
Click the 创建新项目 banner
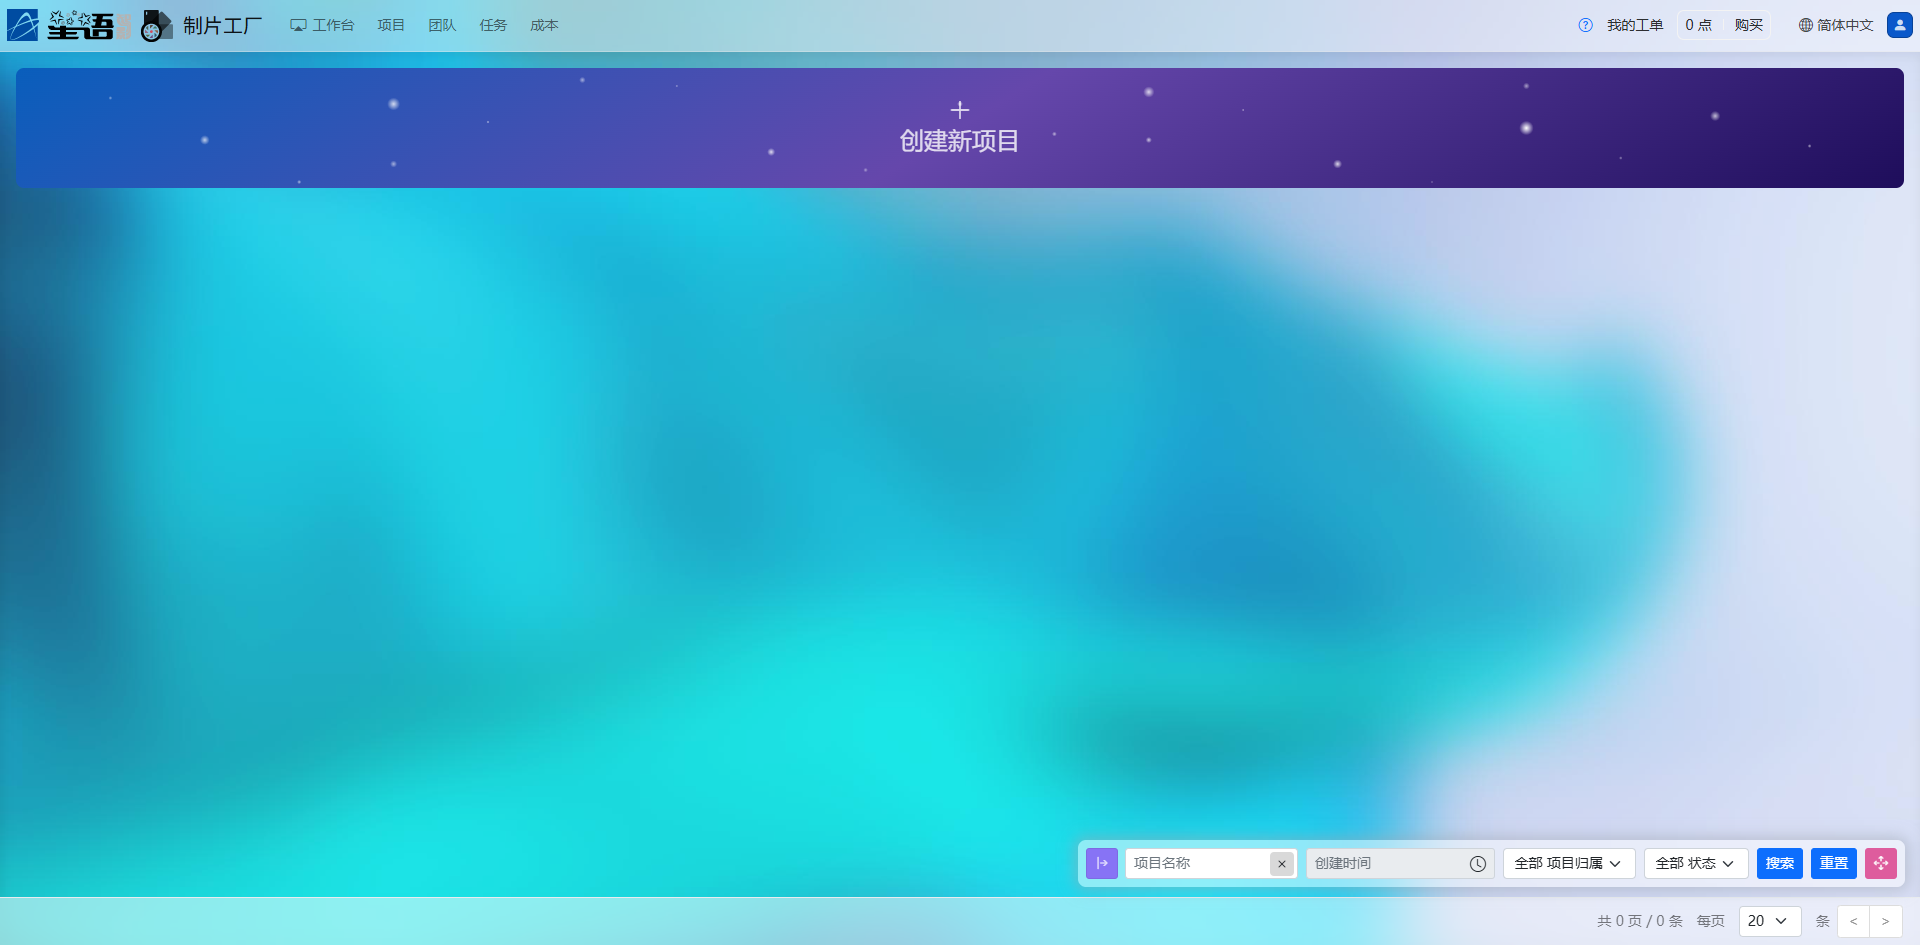959,128
